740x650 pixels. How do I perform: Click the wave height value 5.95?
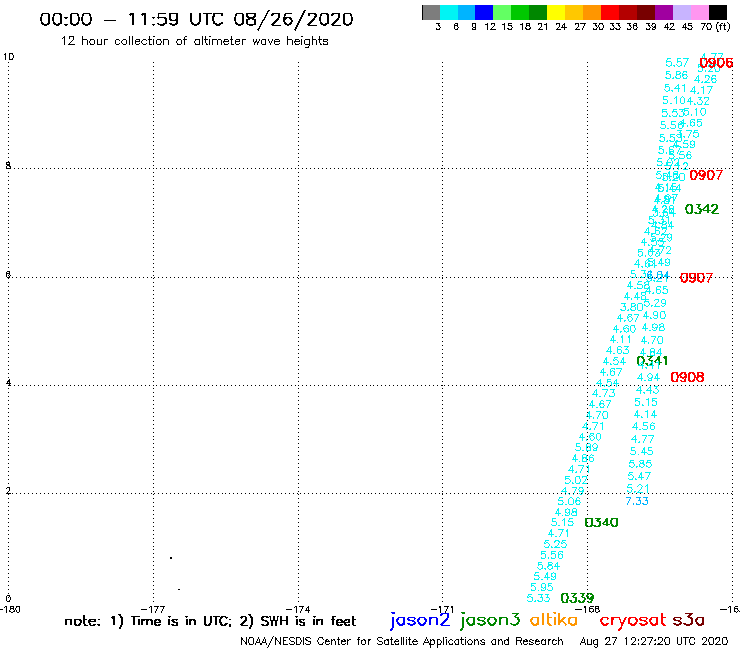(x=542, y=587)
